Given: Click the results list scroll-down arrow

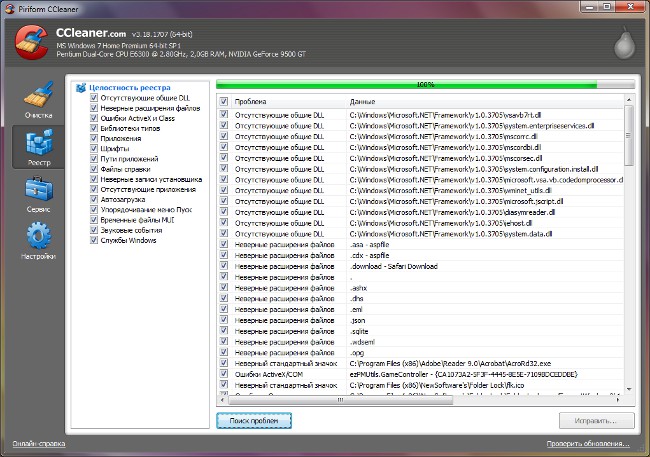Looking at the screenshot, I should [629, 389].
